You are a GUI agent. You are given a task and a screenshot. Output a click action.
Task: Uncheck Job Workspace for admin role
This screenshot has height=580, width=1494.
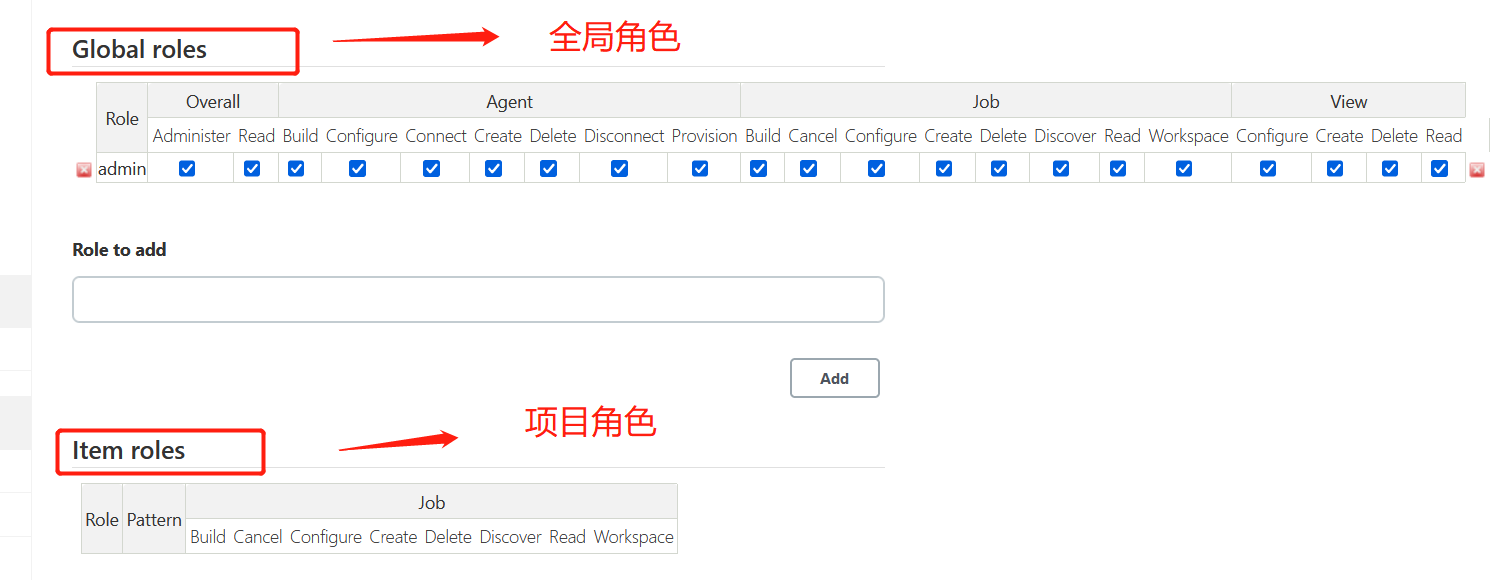coord(1184,169)
